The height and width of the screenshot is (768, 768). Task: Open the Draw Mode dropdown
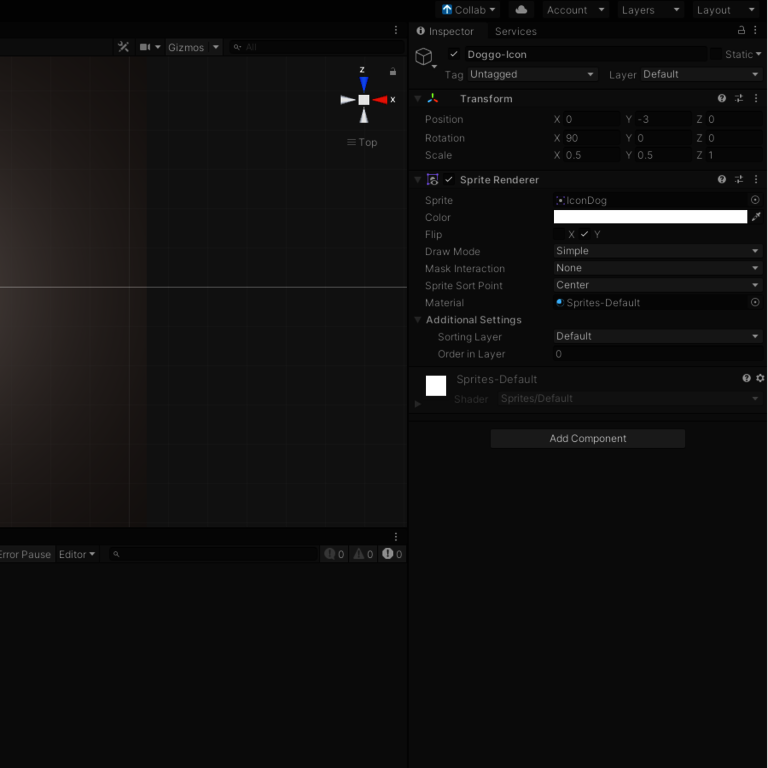tap(658, 251)
